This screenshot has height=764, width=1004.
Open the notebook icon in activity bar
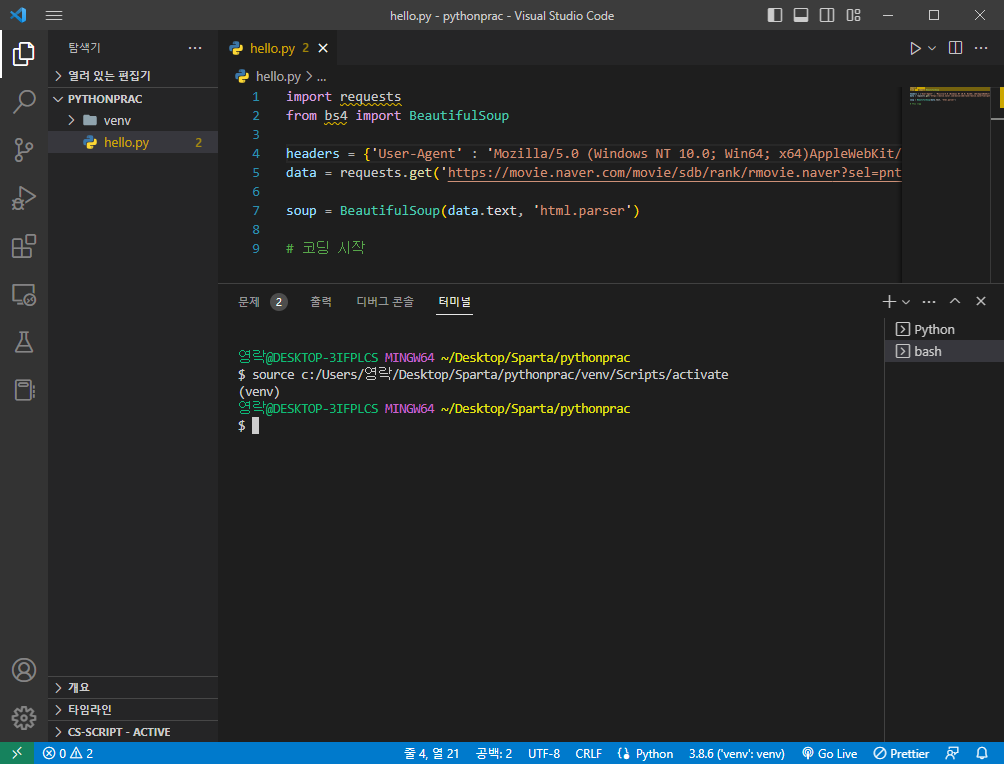click(24, 390)
